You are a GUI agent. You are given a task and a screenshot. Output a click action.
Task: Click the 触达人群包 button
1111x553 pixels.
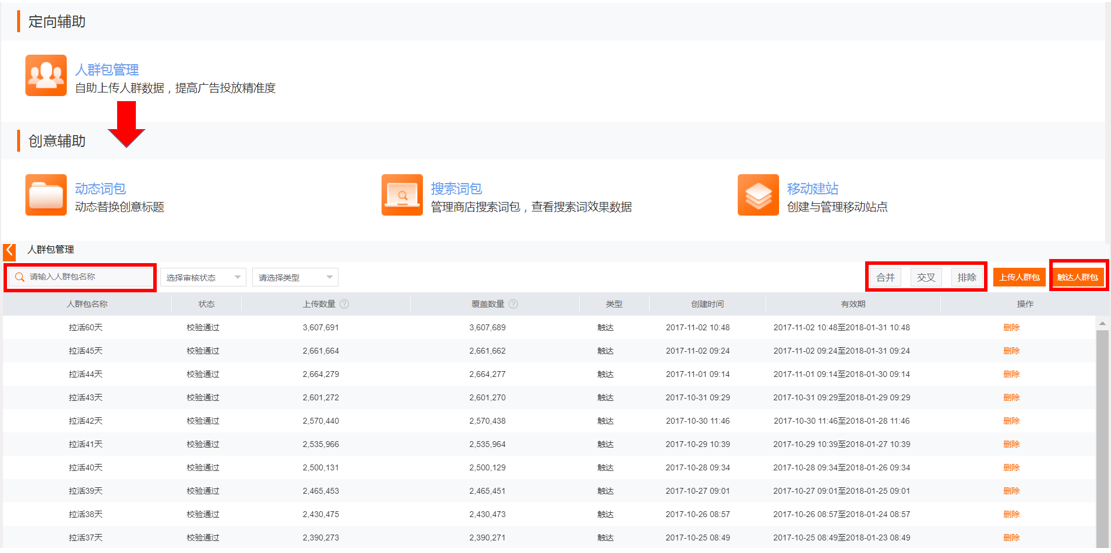(x=1078, y=277)
